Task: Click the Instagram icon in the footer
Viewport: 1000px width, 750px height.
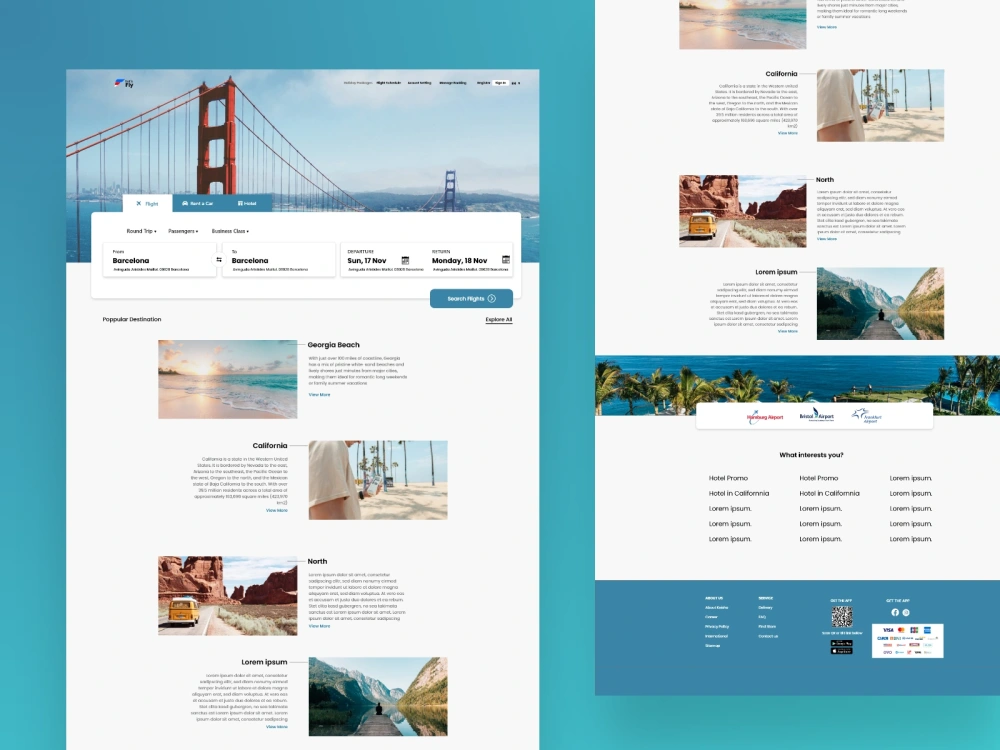Action: pyautogui.click(x=906, y=612)
